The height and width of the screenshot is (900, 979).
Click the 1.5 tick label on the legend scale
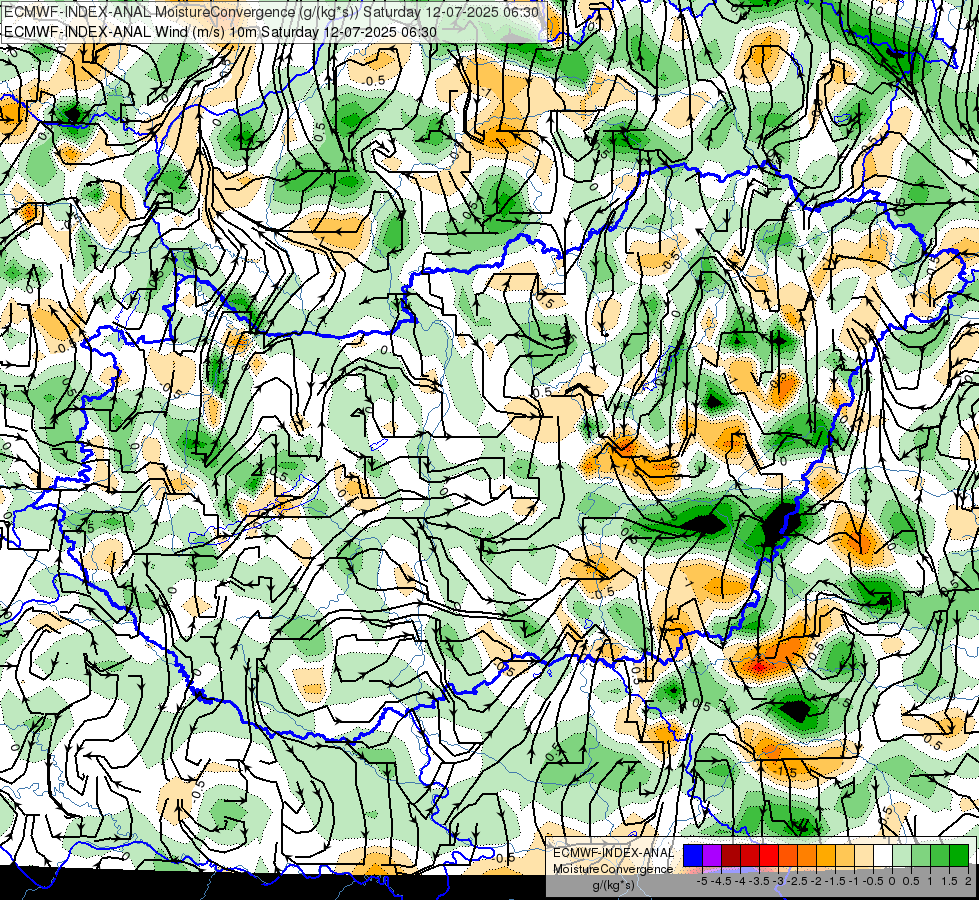[950, 881]
